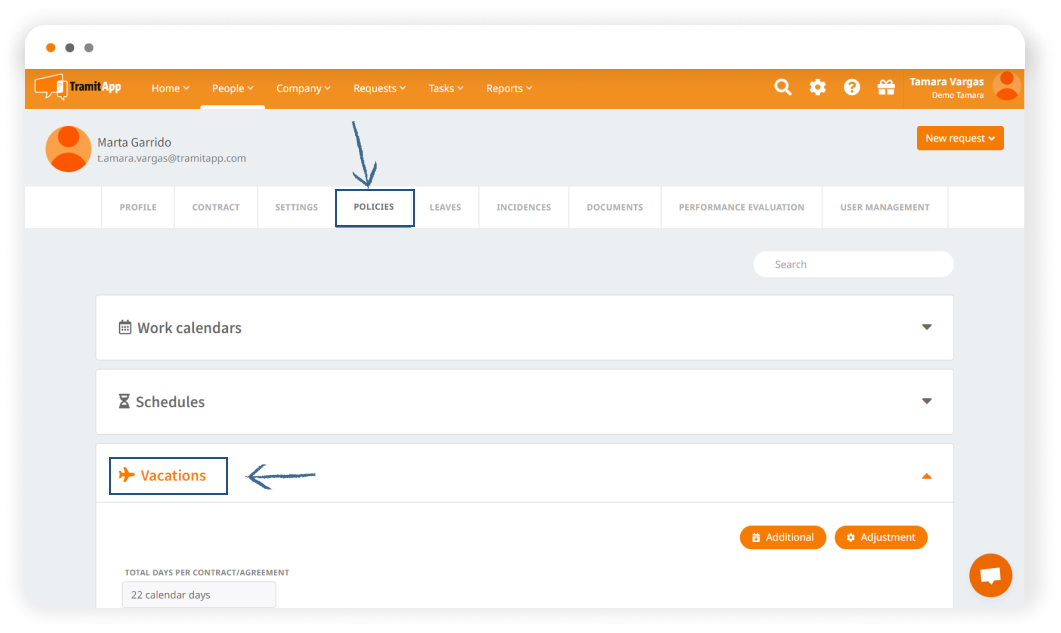Open the gift box icon

click(x=886, y=88)
